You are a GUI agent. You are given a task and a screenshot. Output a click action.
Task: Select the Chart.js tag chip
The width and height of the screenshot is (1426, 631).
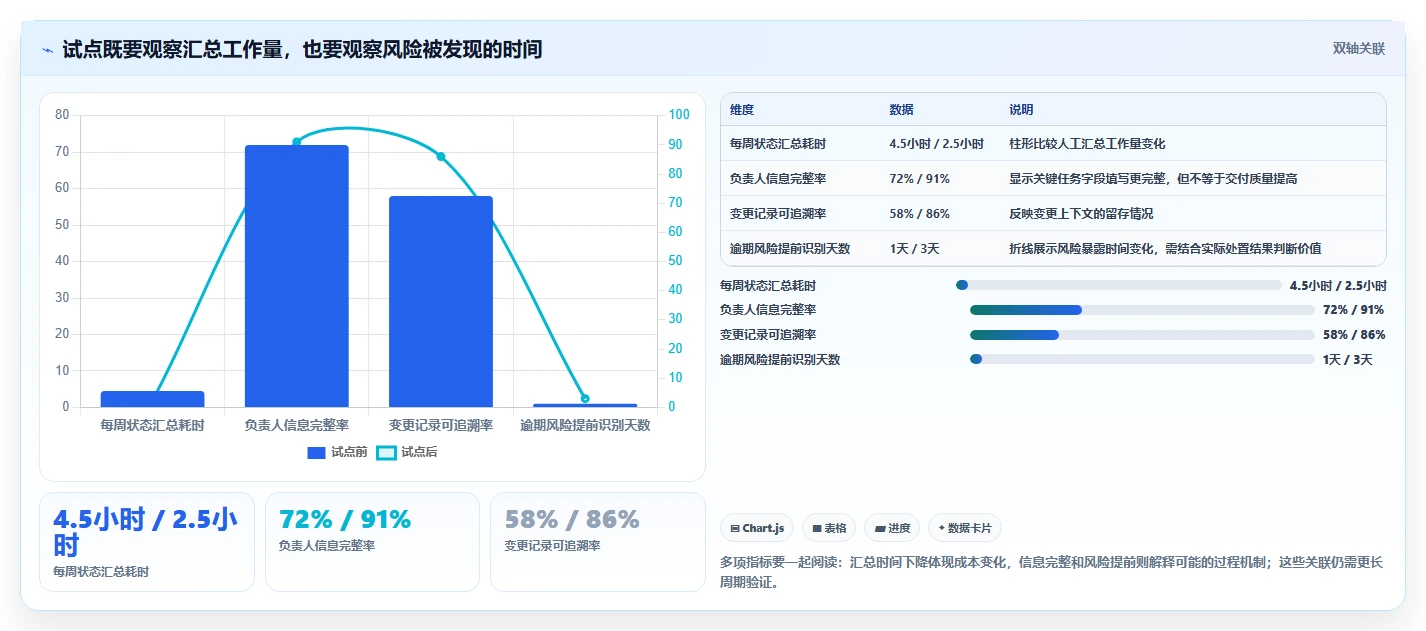click(757, 528)
